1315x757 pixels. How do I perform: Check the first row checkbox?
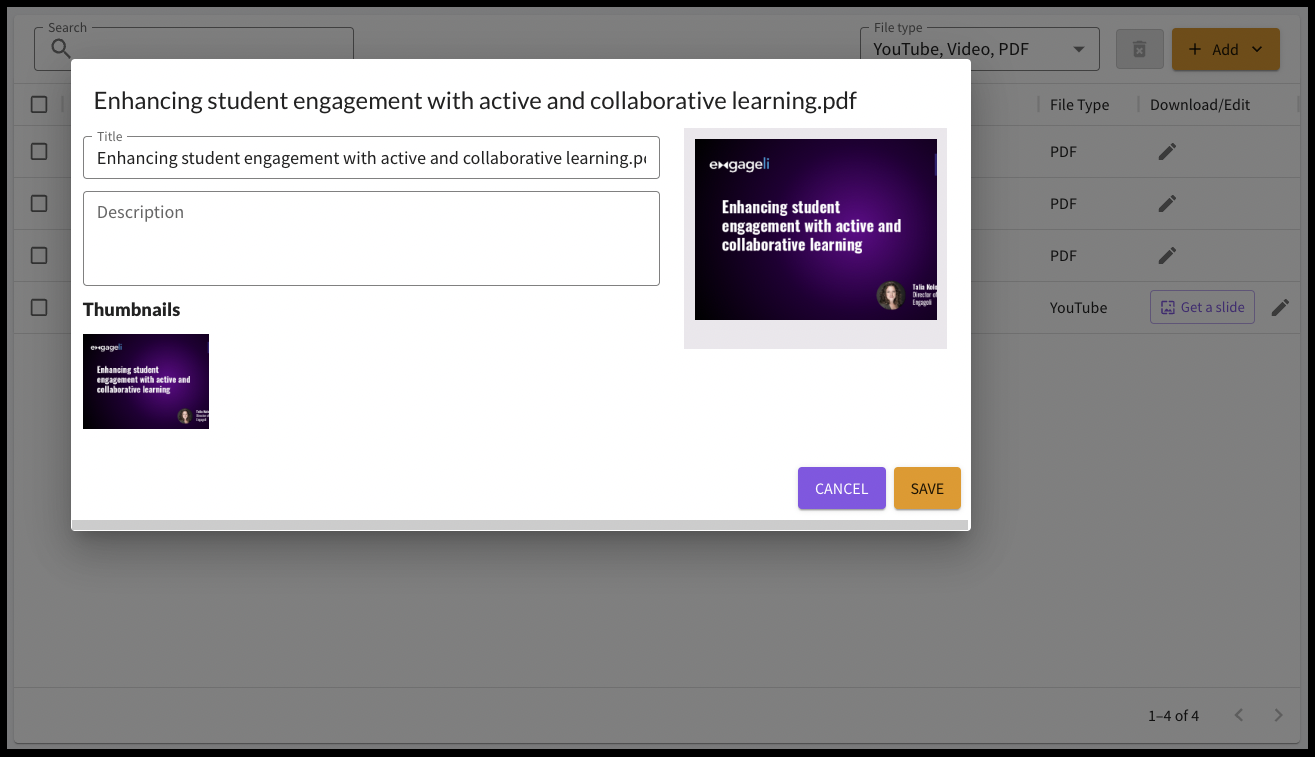[x=39, y=151]
